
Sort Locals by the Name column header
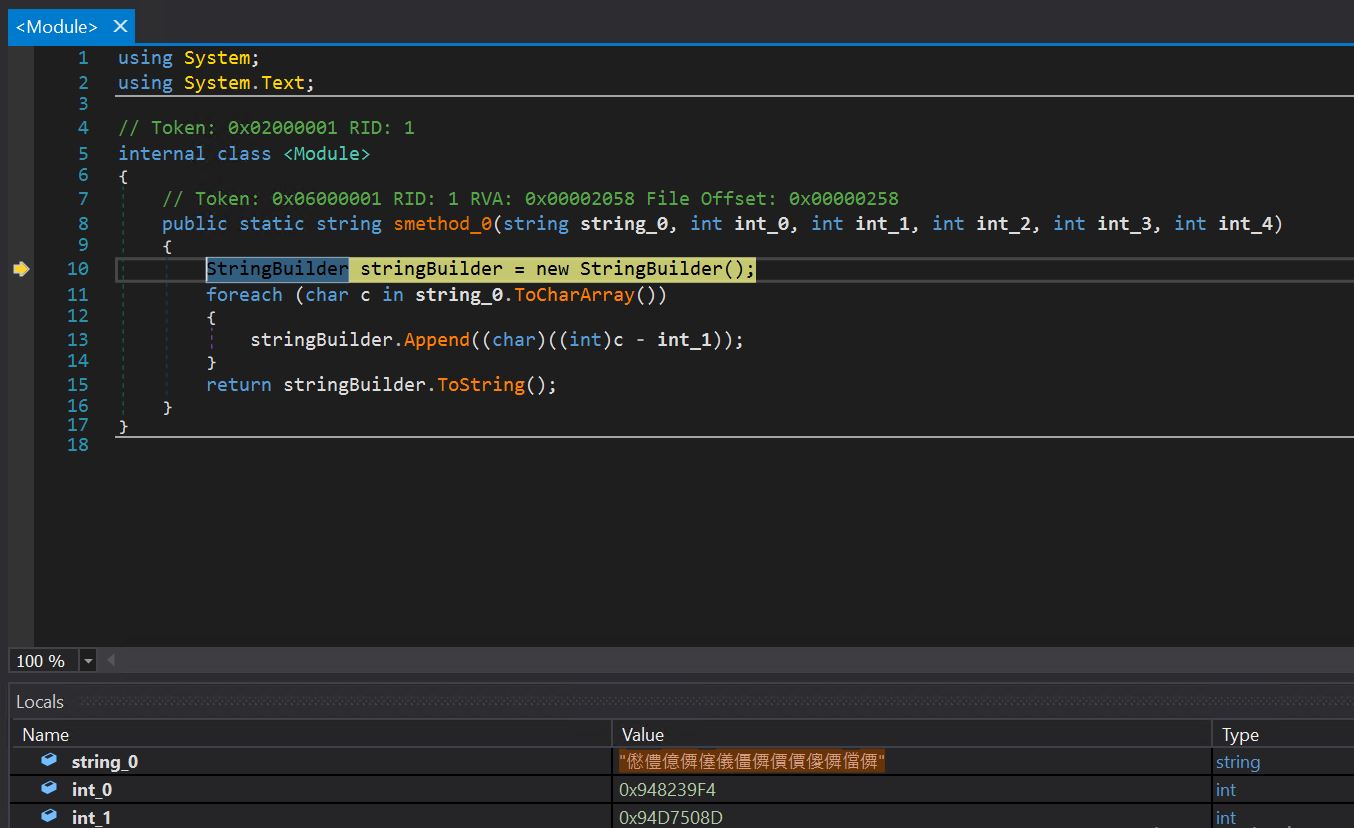[46, 735]
